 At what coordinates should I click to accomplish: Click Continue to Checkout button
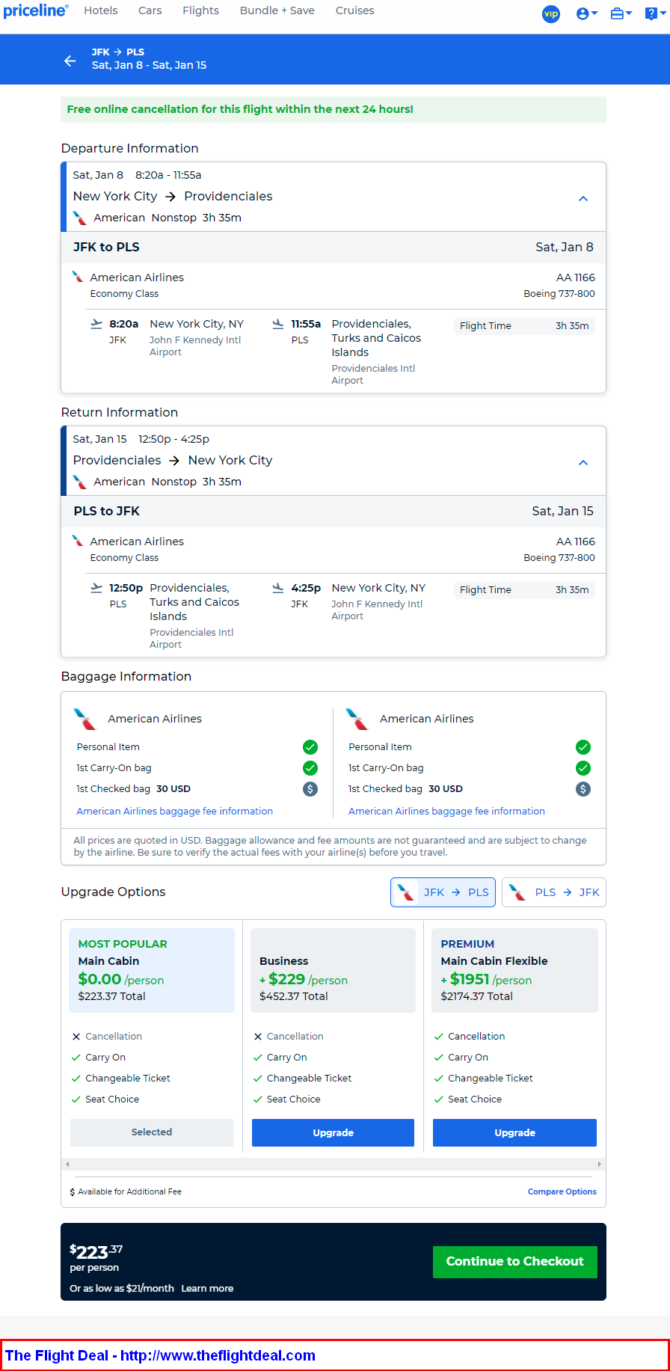click(x=515, y=1261)
